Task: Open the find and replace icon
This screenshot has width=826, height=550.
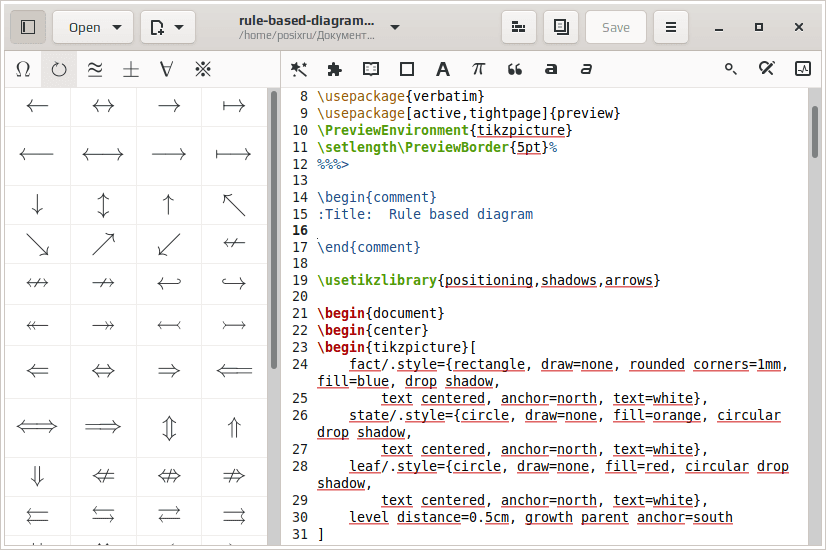Action: (x=766, y=69)
